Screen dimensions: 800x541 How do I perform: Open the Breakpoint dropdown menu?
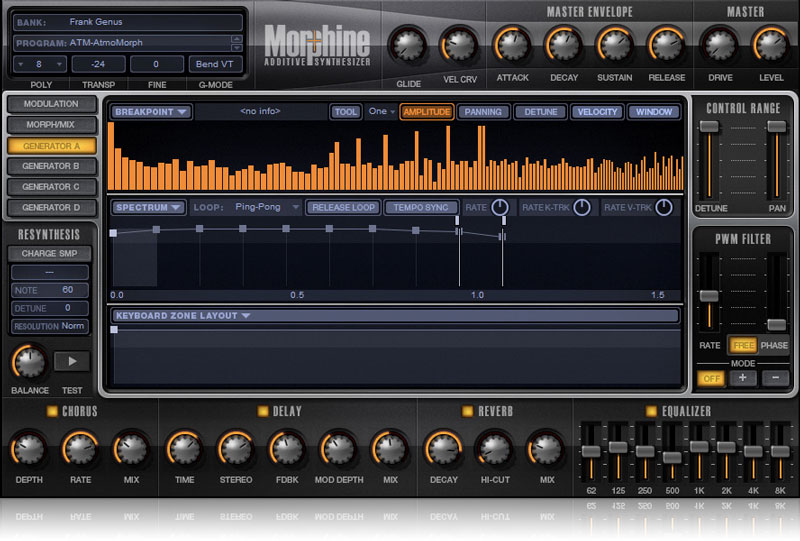151,112
